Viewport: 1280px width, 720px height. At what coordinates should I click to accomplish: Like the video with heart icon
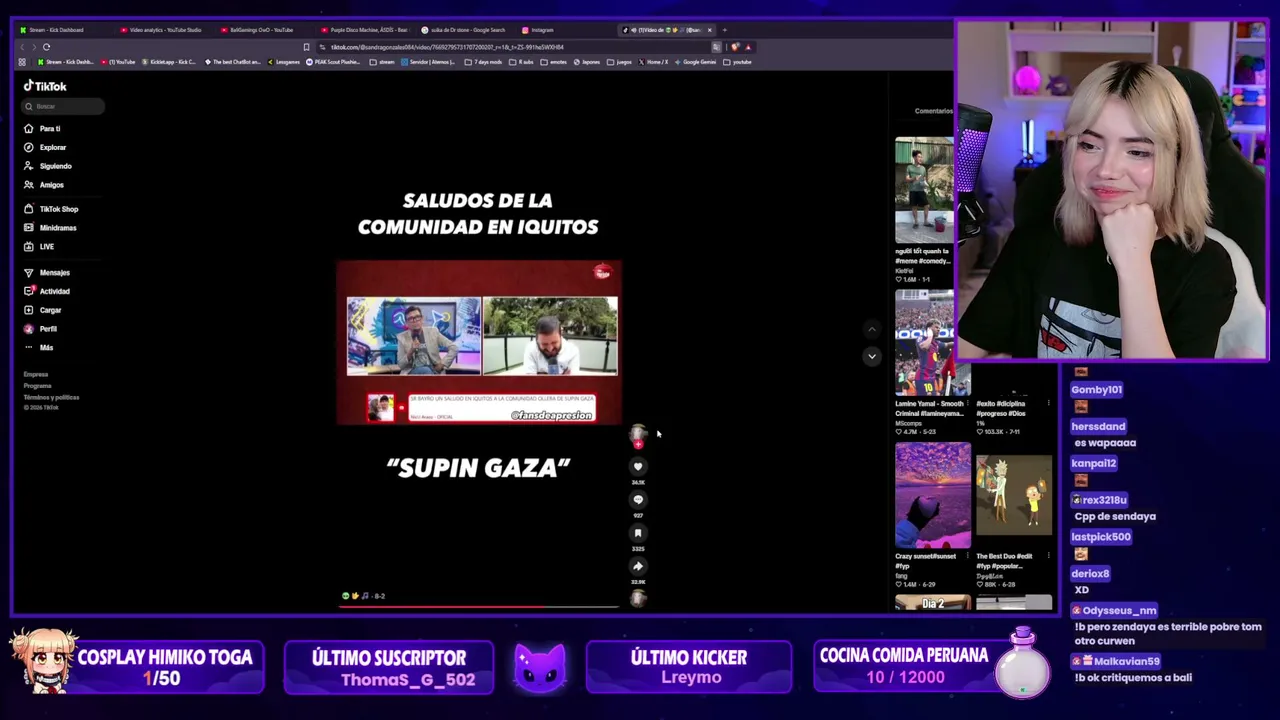(638, 466)
